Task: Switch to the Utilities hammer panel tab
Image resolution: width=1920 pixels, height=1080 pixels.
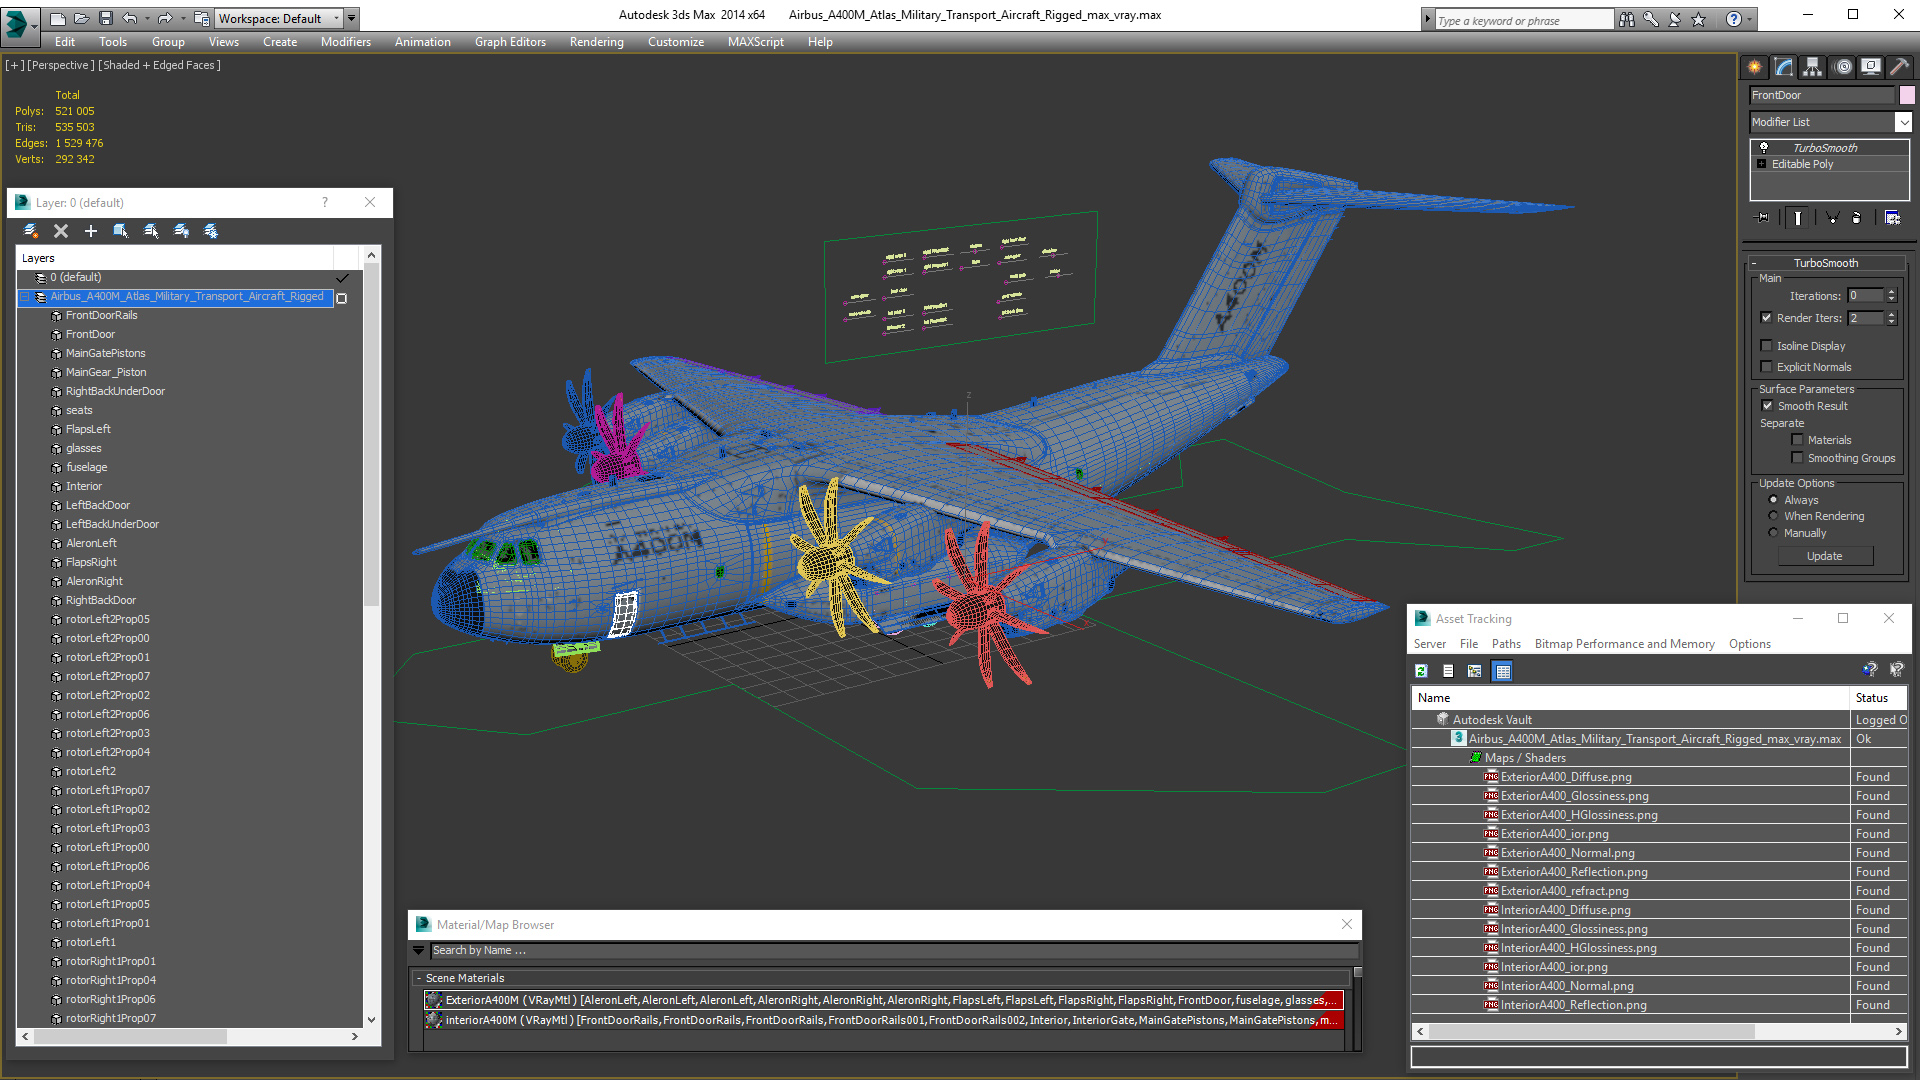Action: [x=1899, y=67]
